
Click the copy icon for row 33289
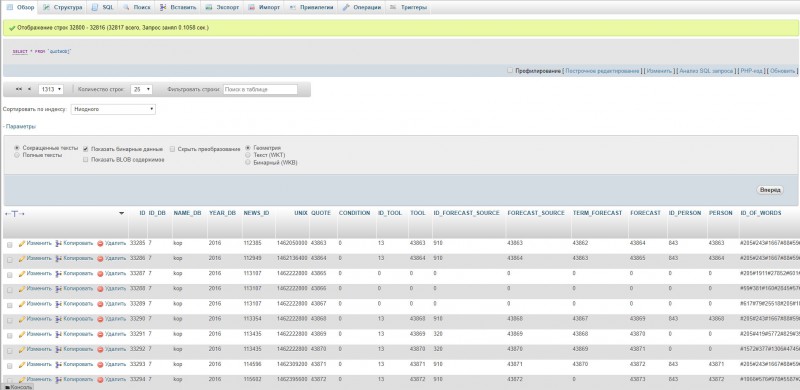[59, 304]
